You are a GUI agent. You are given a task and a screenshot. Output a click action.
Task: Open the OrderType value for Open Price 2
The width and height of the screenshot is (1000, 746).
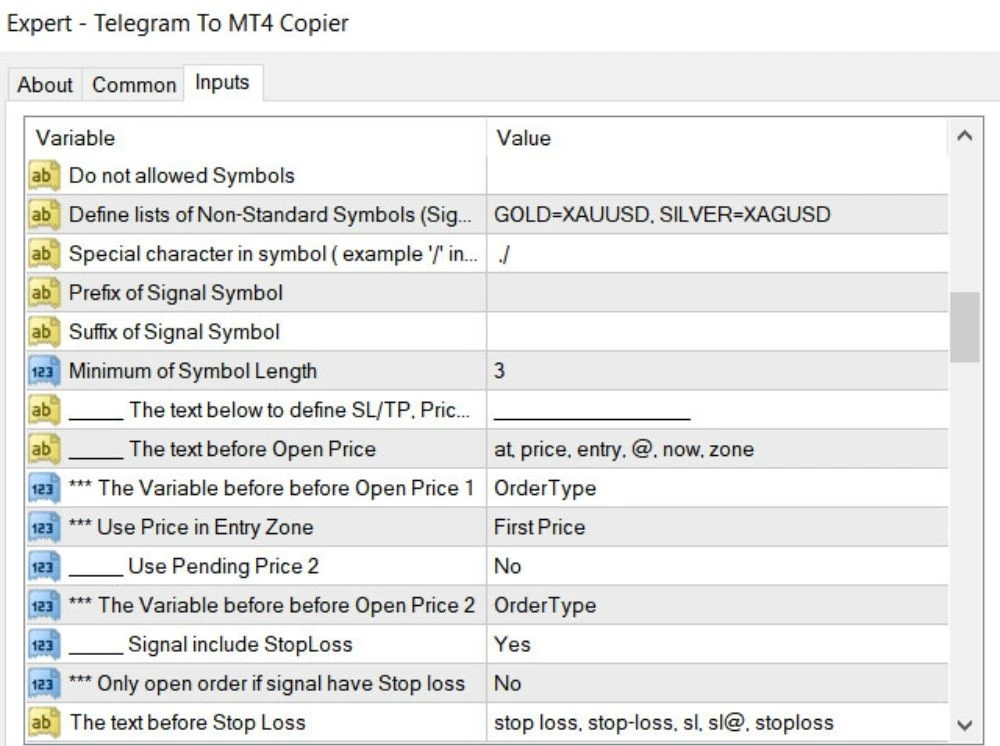[x=717, y=605]
